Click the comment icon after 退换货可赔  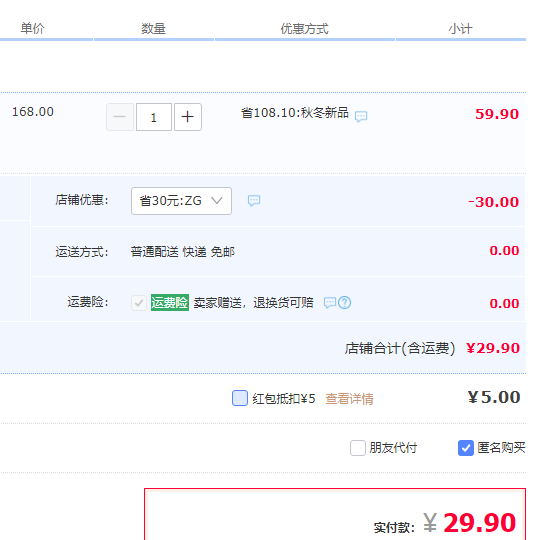330,302
